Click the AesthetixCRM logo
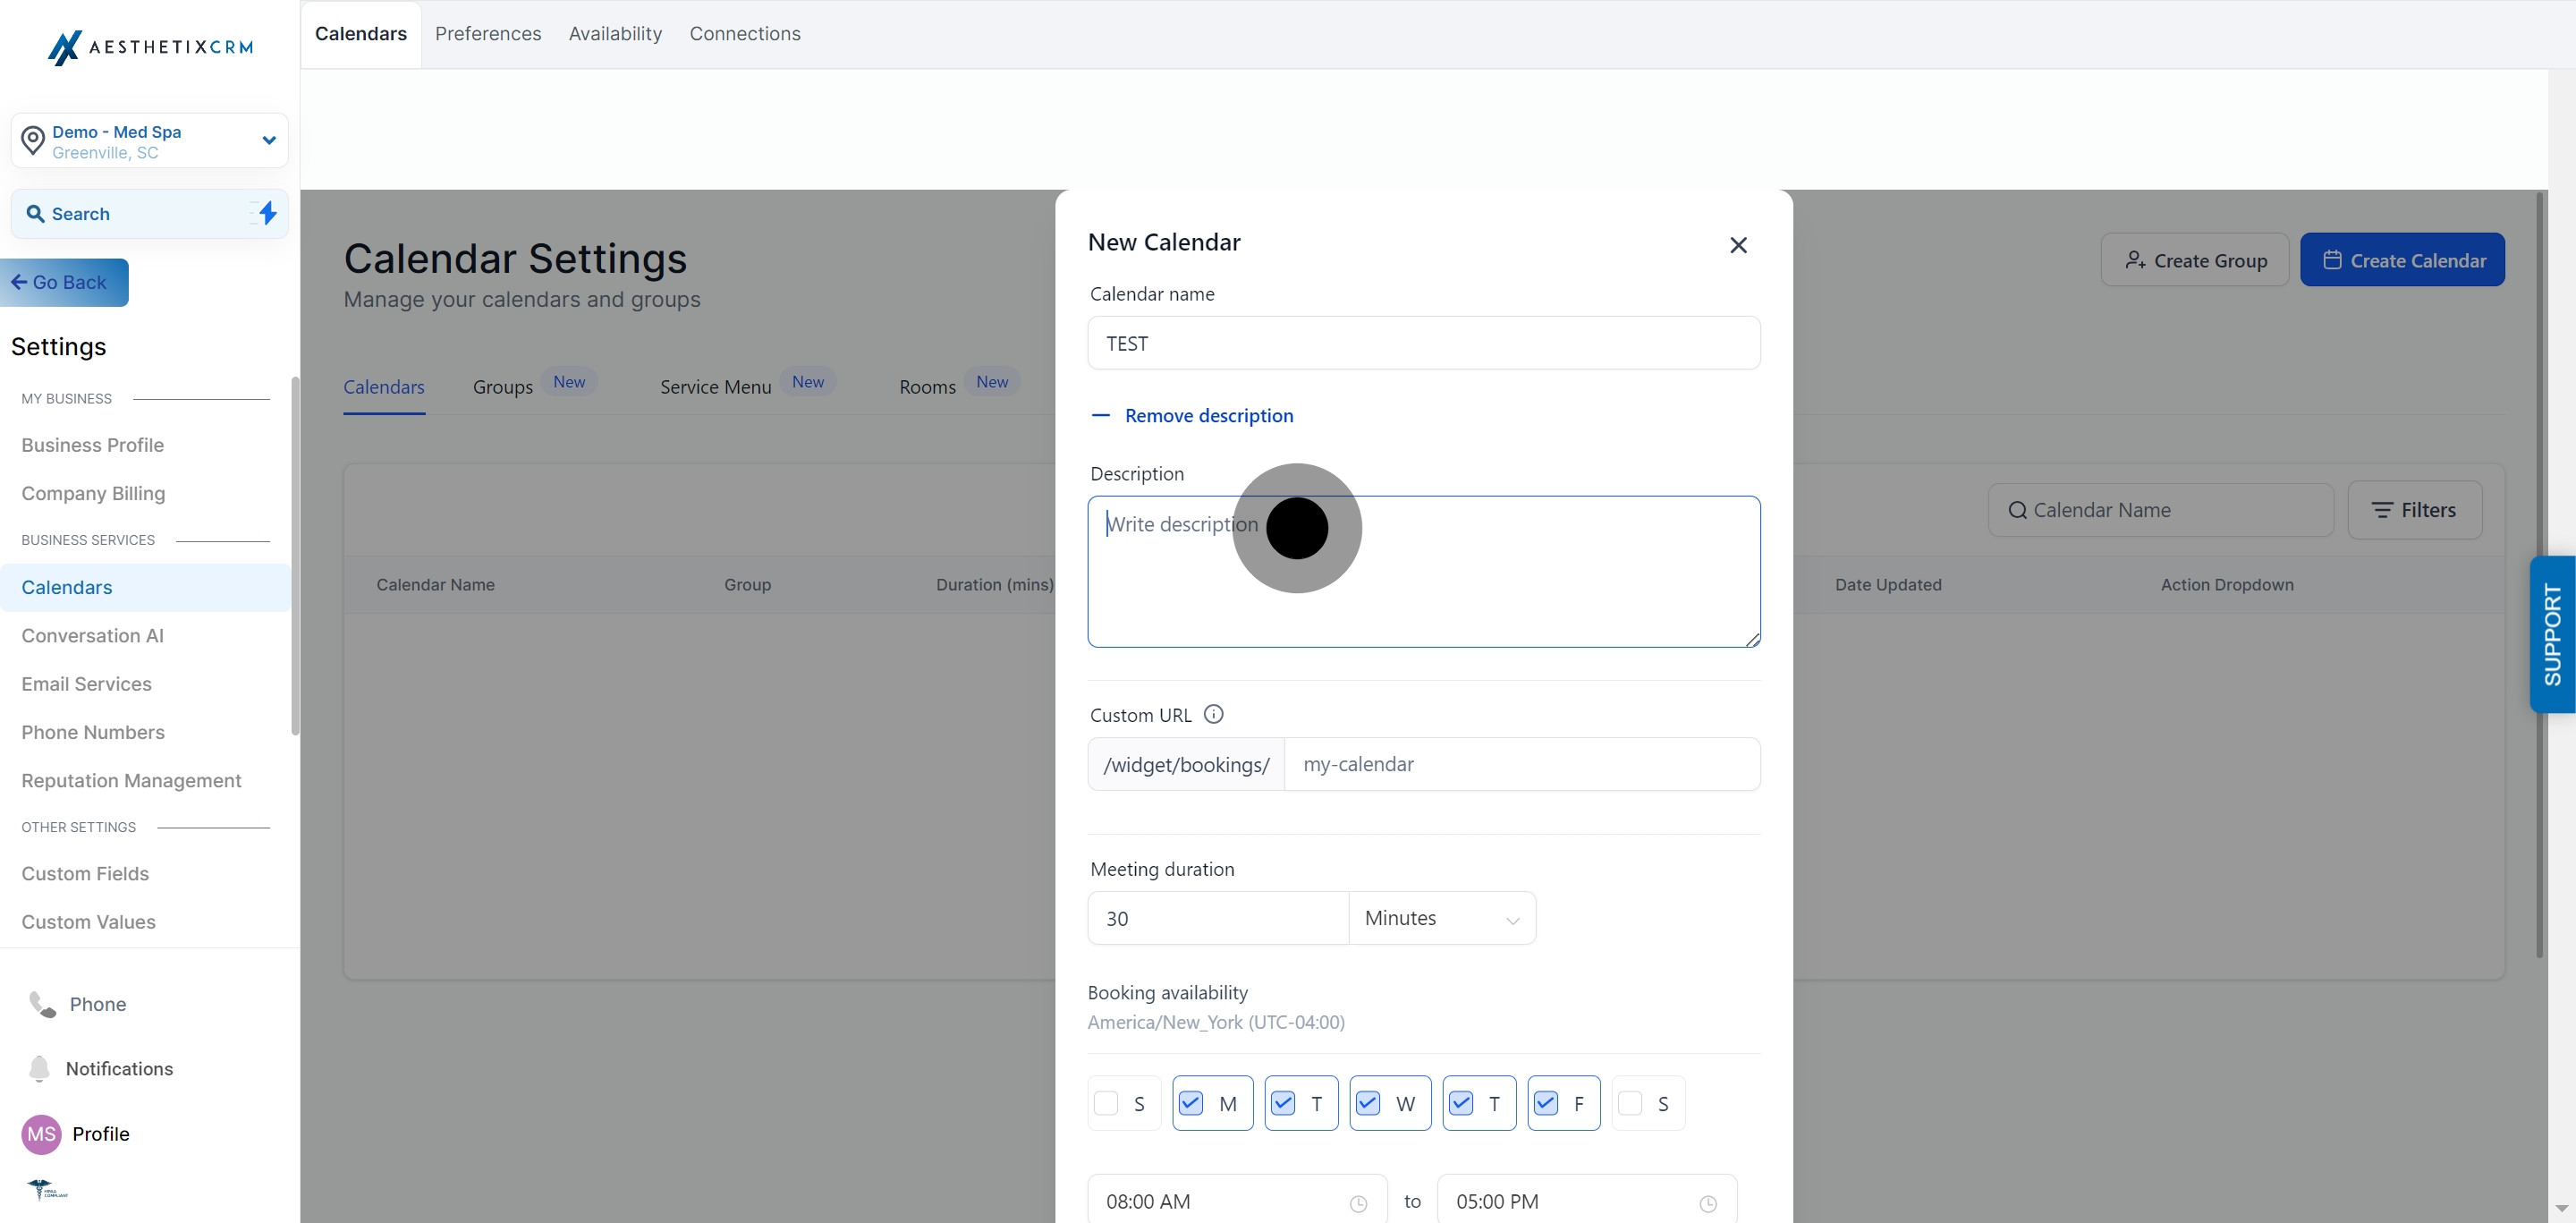This screenshot has width=2576, height=1223. click(150, 47)
